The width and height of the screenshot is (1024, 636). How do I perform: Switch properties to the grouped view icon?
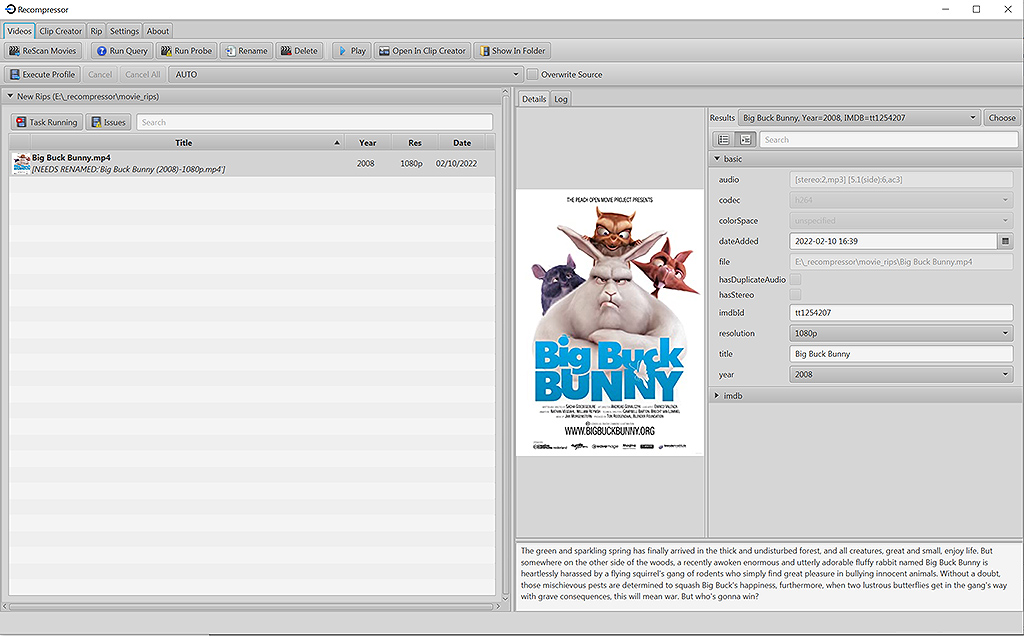[745, 140]
